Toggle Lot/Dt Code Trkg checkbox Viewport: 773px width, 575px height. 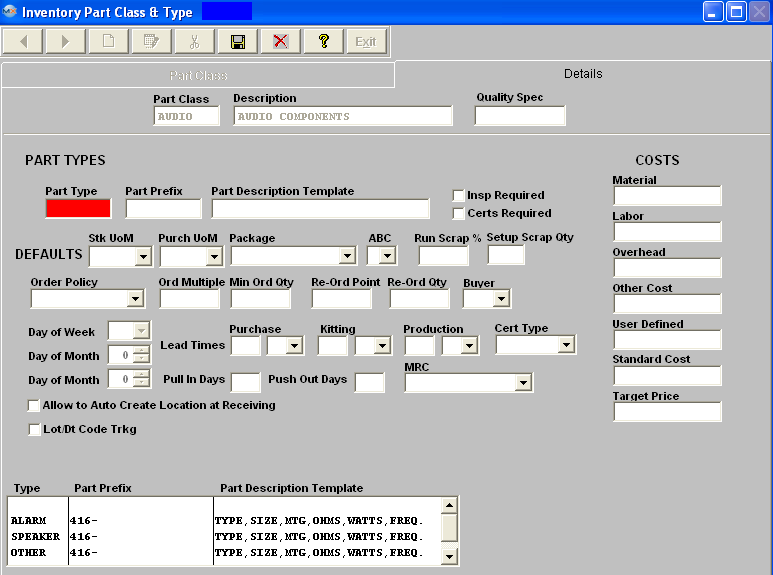(x=34, y=430)
